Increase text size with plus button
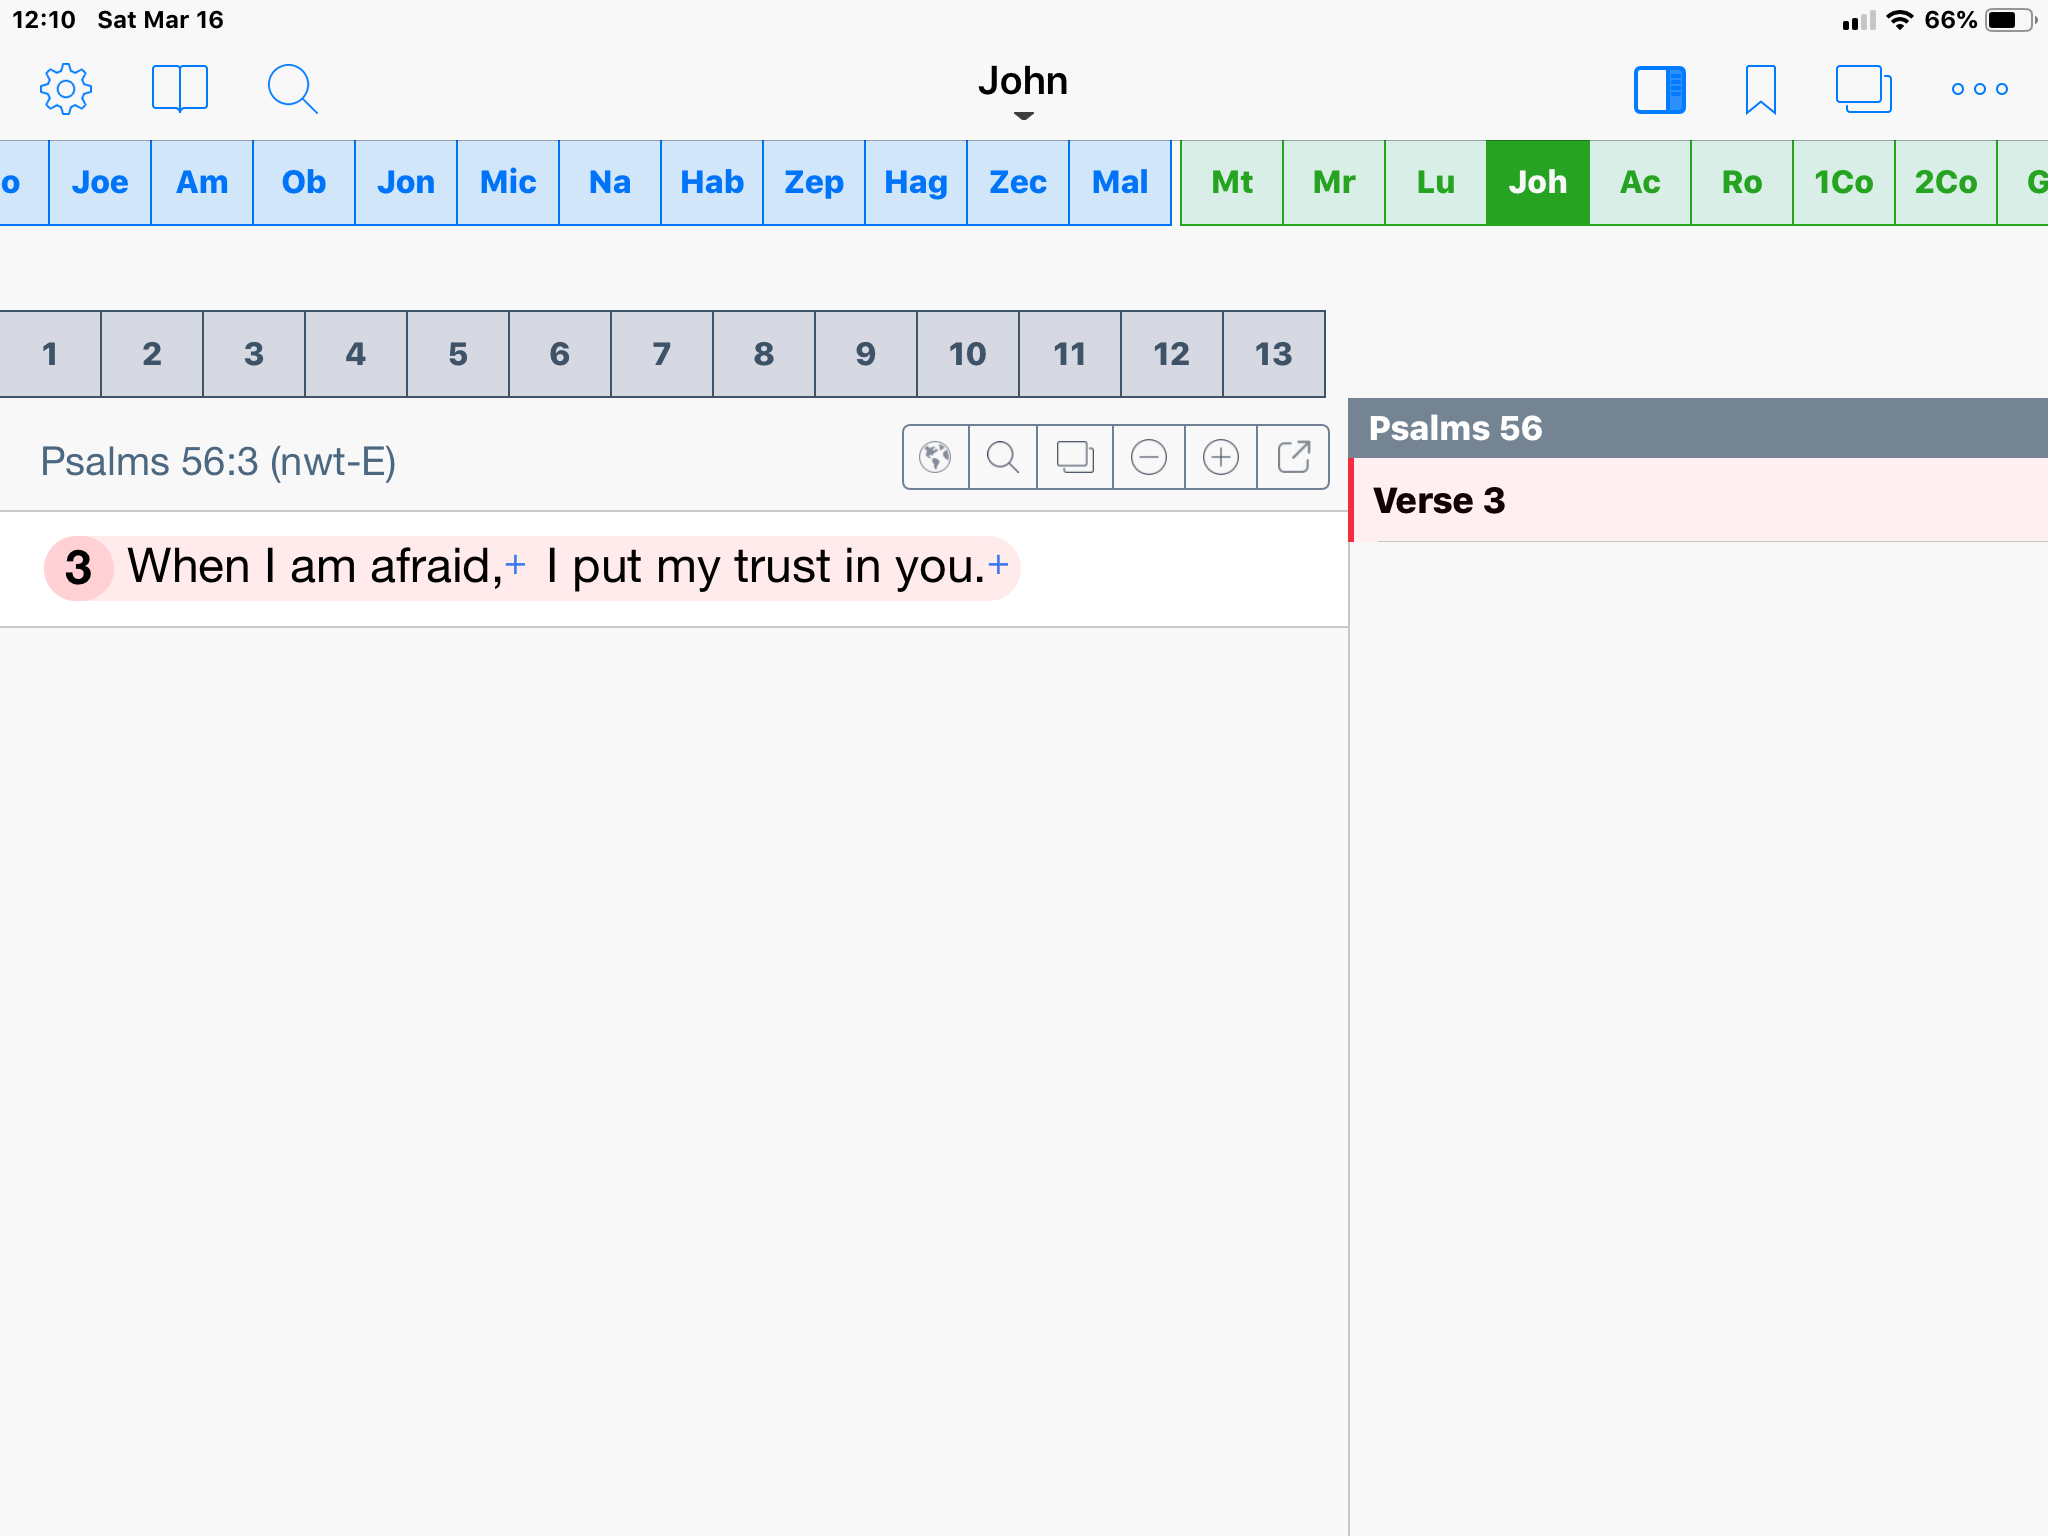This screenshot has height=1536, width=2048. click(x=1221, y=457)
